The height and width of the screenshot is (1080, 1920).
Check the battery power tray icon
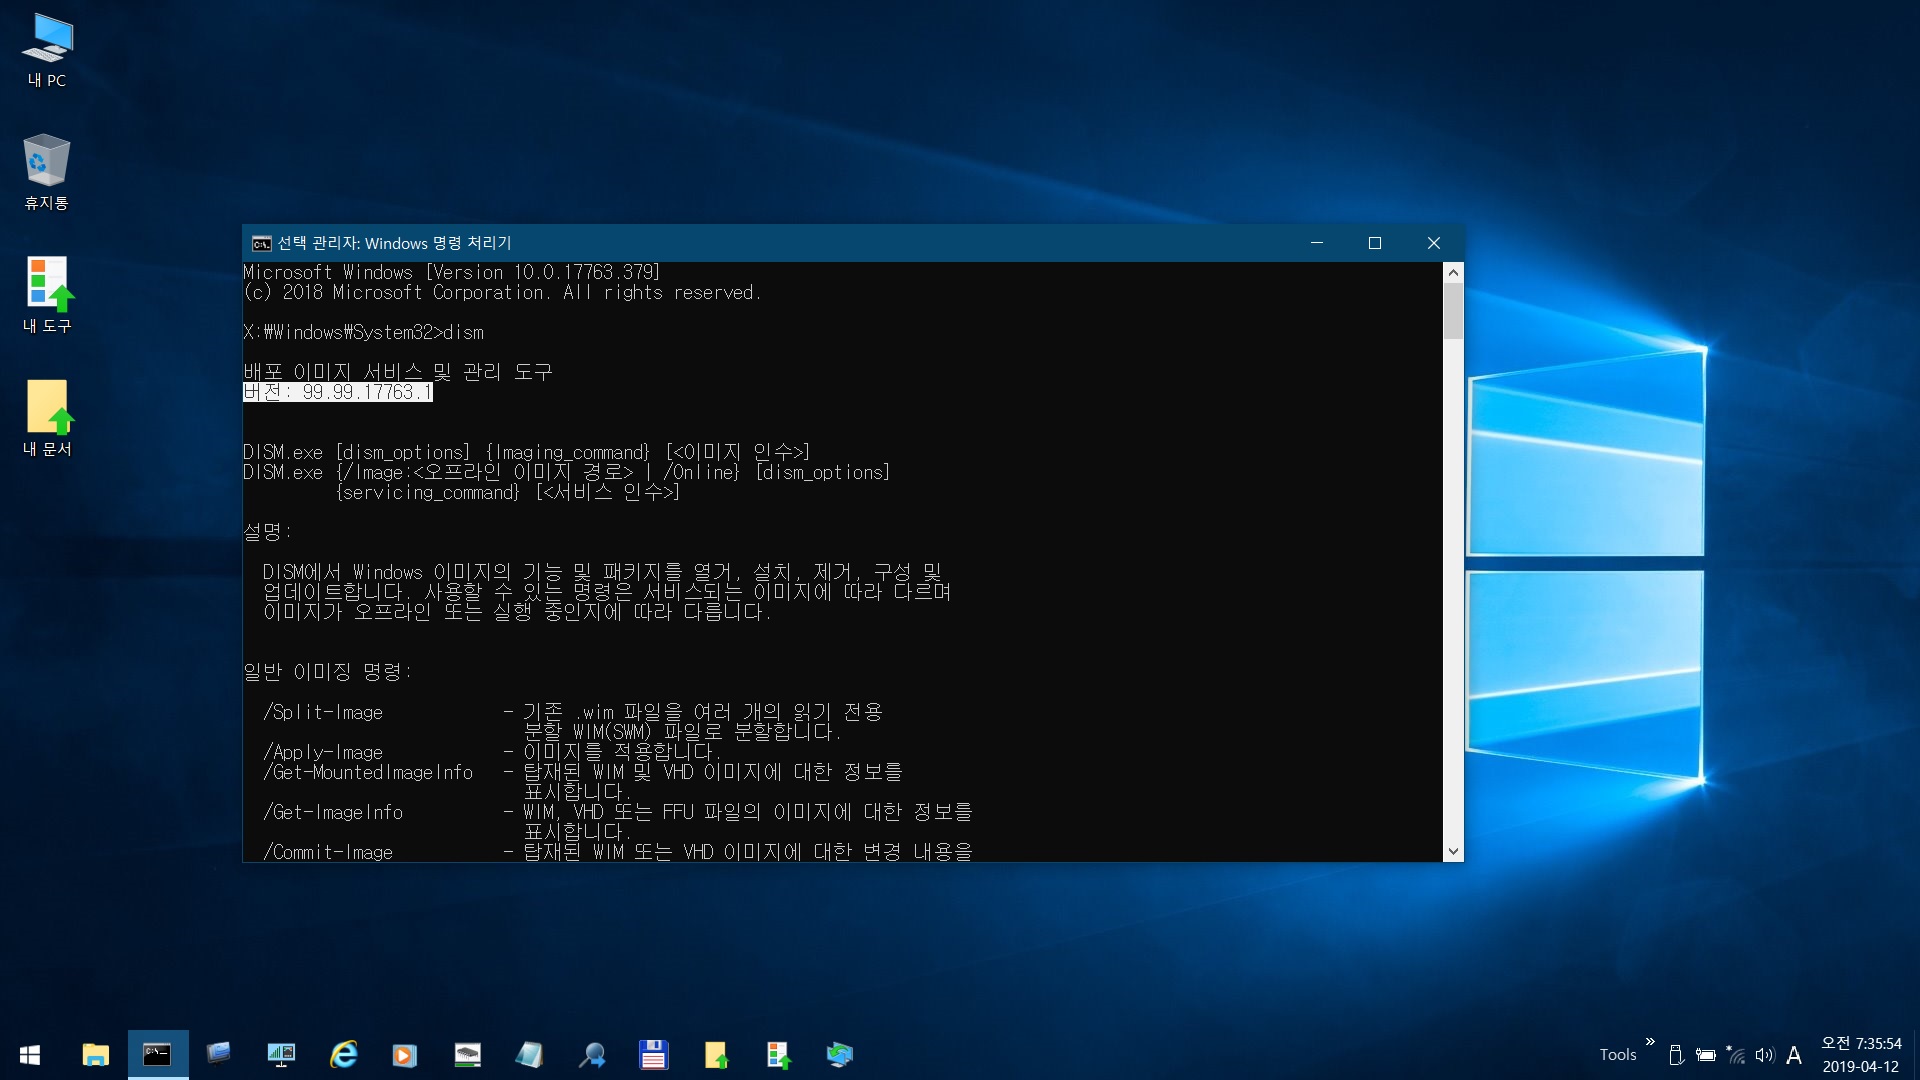1706,1055
